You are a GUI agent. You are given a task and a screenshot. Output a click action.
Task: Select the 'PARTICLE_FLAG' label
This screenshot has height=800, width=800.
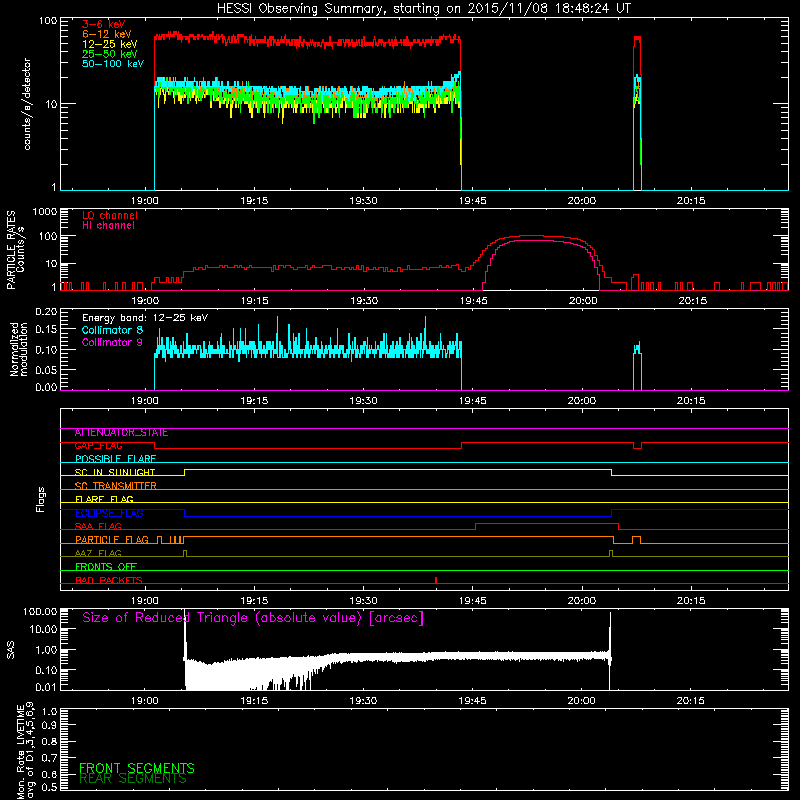pos(112,540)
